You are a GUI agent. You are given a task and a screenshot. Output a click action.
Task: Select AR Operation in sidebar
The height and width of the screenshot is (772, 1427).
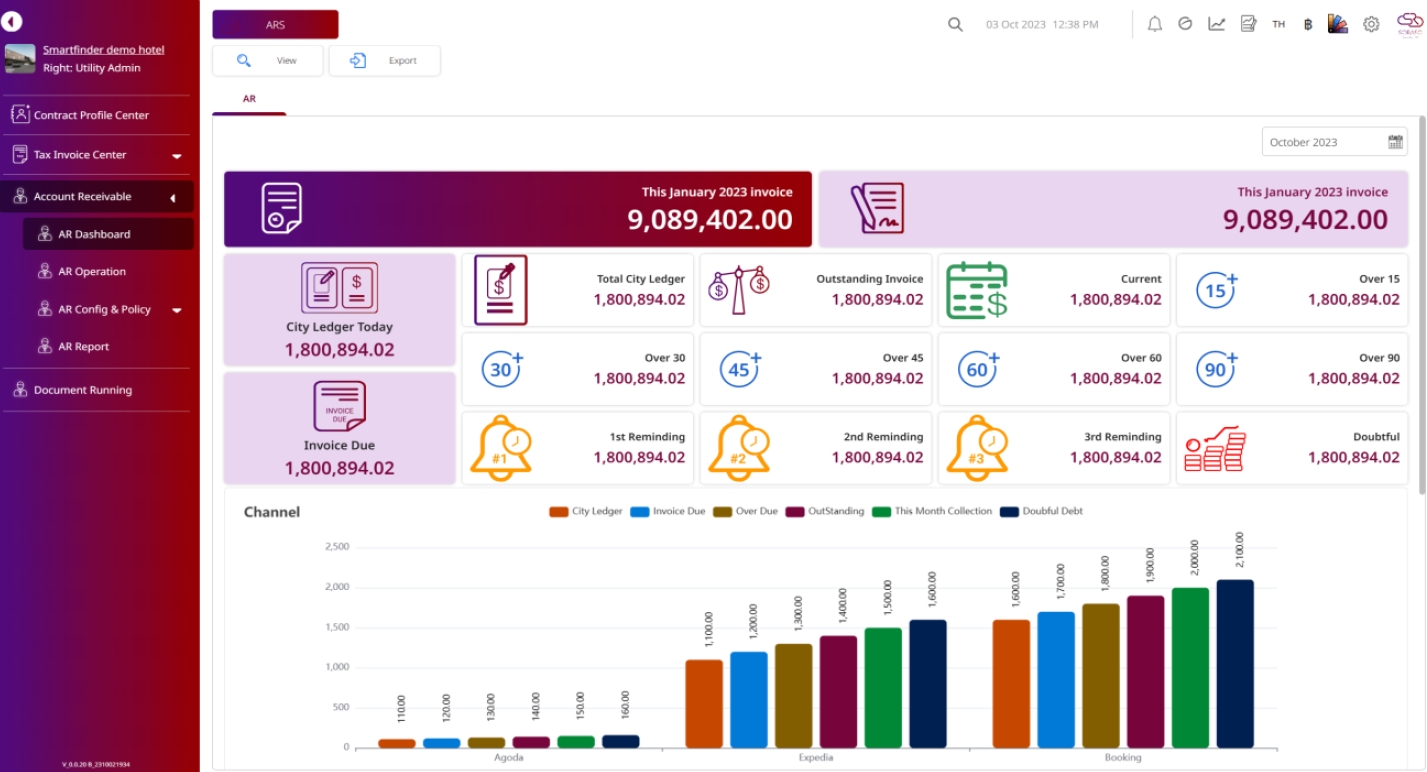coord(92,272)
